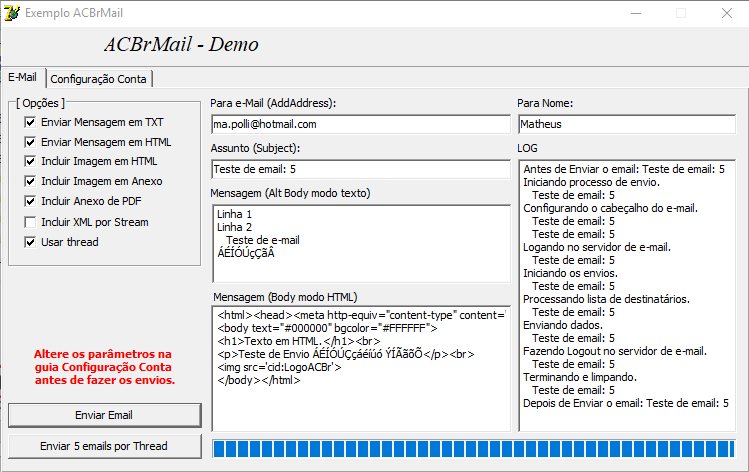This screenshot has height=472, width=749.
Task: Click the Enviar Email button
Action: pos(104,415)
